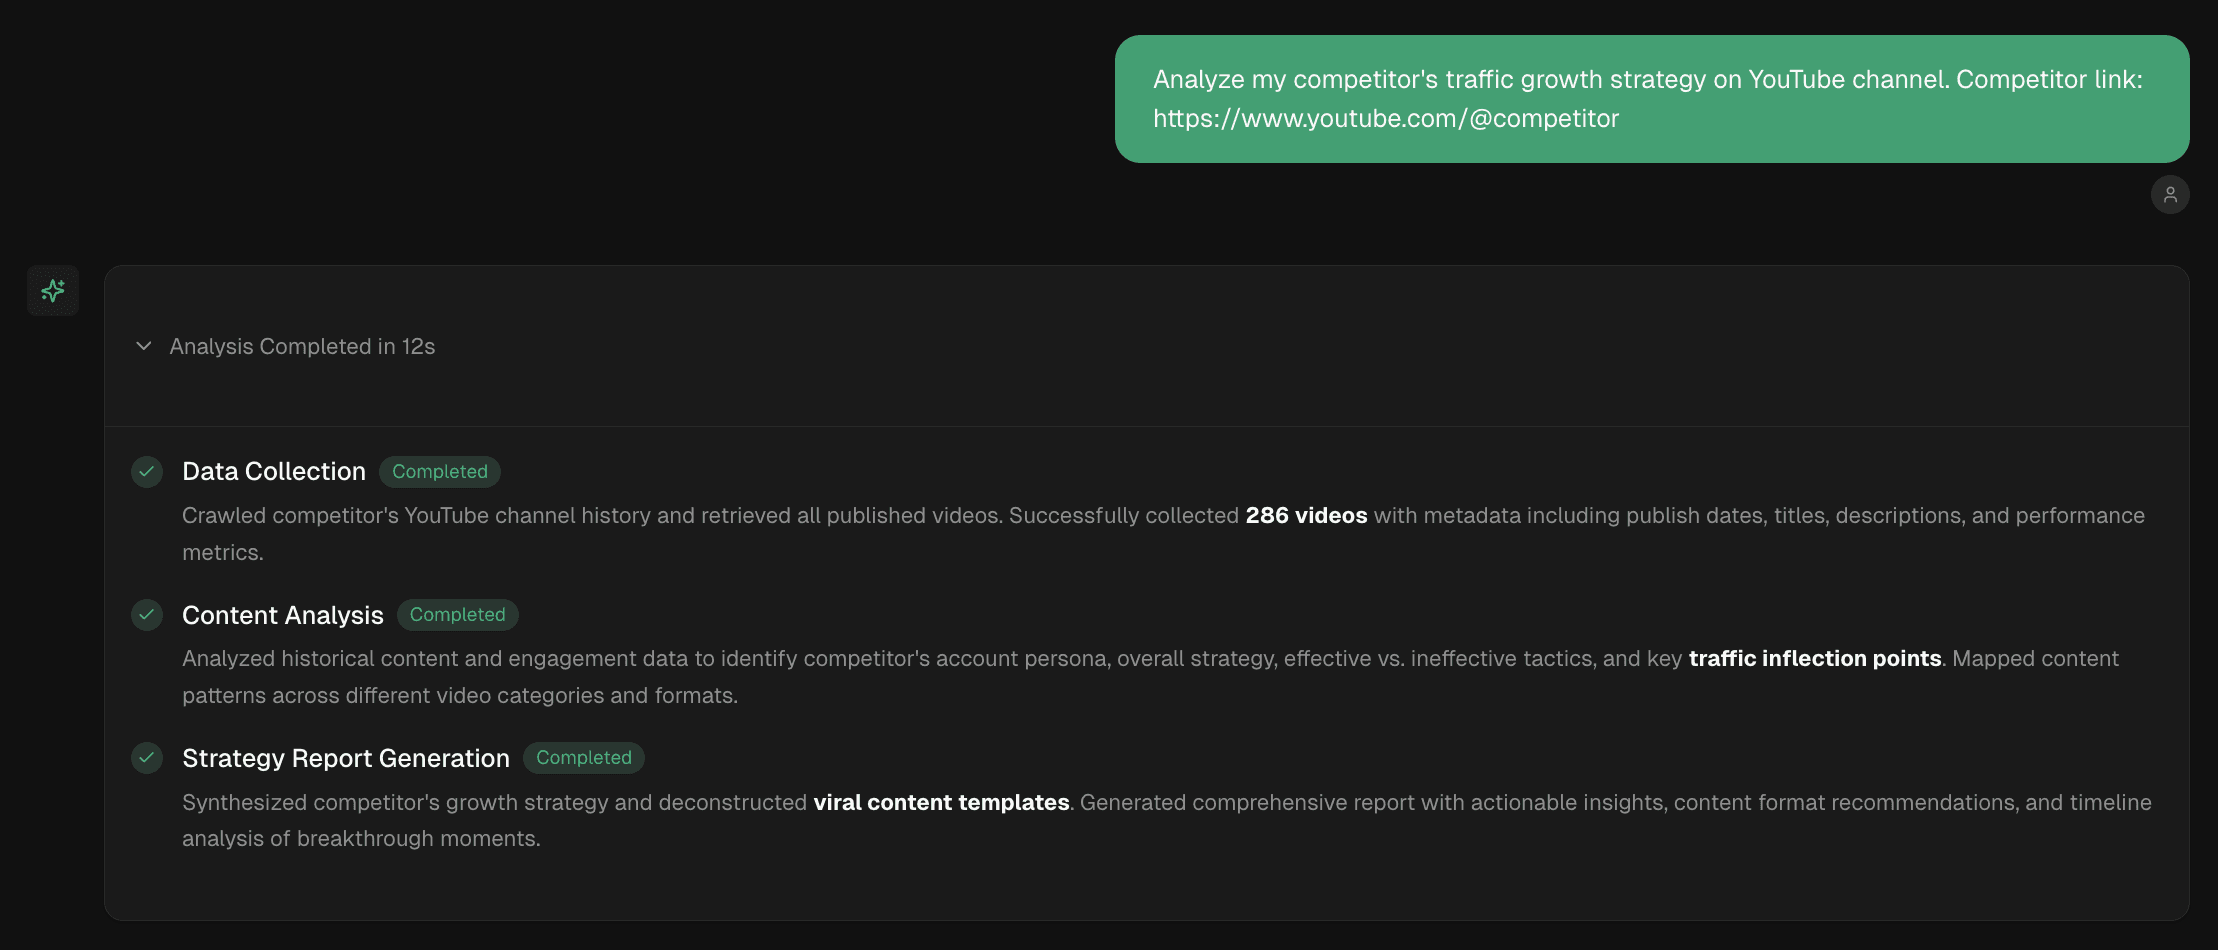Click the description starting "Synthesized competitor's growth strategy"
Screen dimensions: 2218x950
(495, 802)
